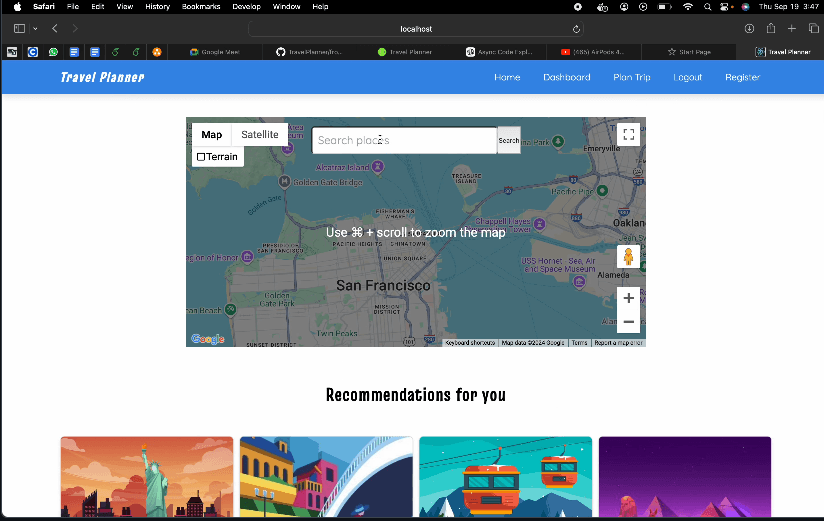Open the Siri menu bar icon
The image size is (824, 521).
pos(745,7)
